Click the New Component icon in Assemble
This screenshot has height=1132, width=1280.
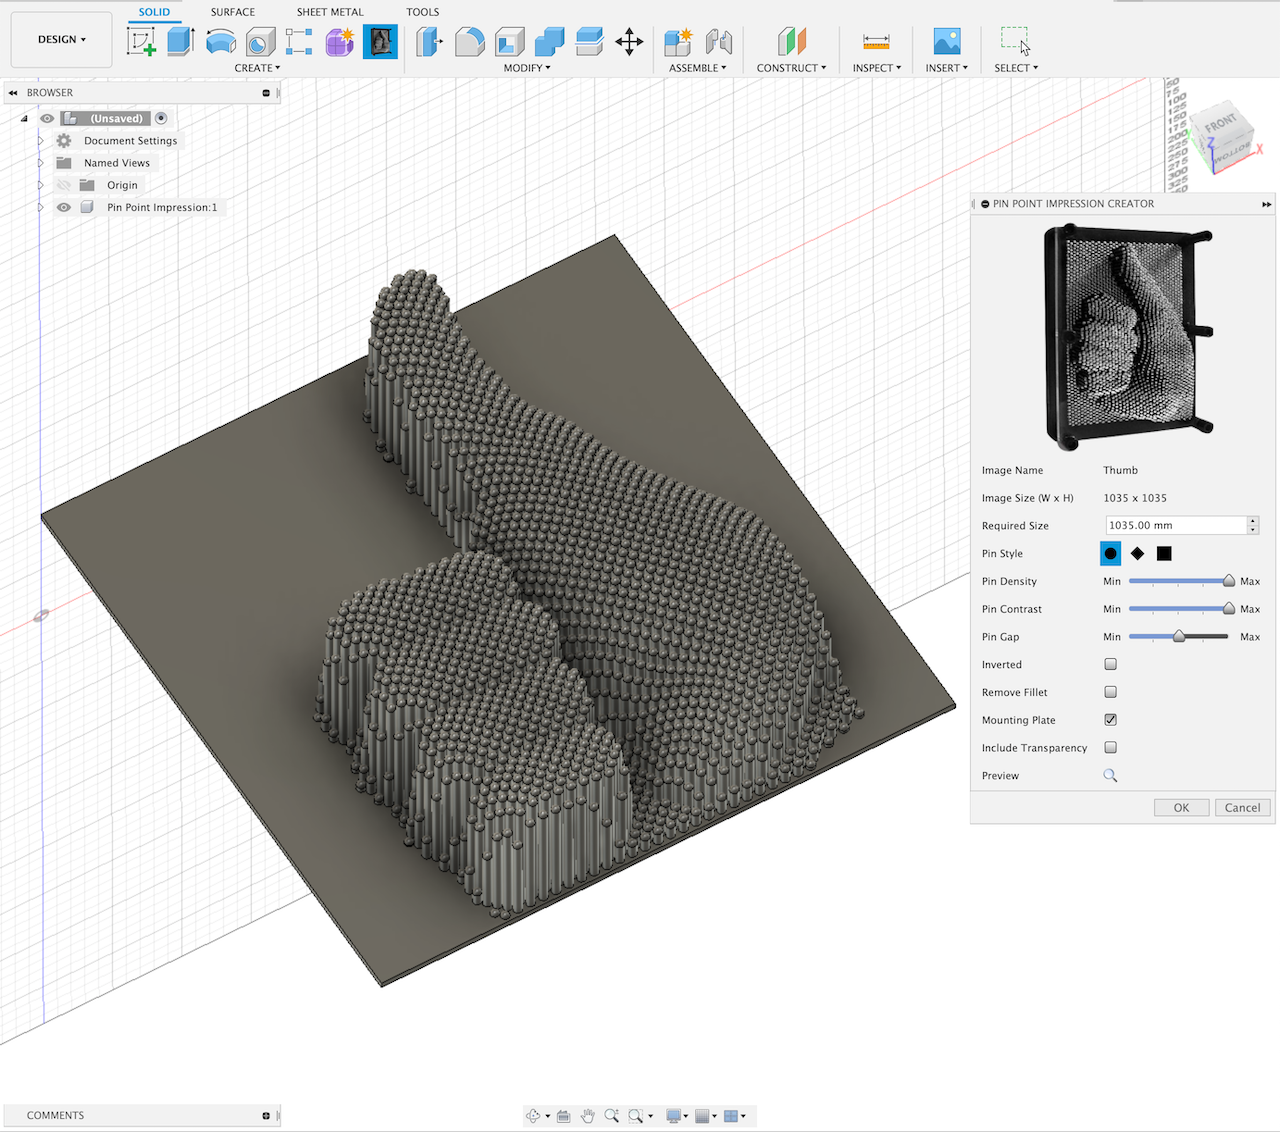tap(678, 41)
